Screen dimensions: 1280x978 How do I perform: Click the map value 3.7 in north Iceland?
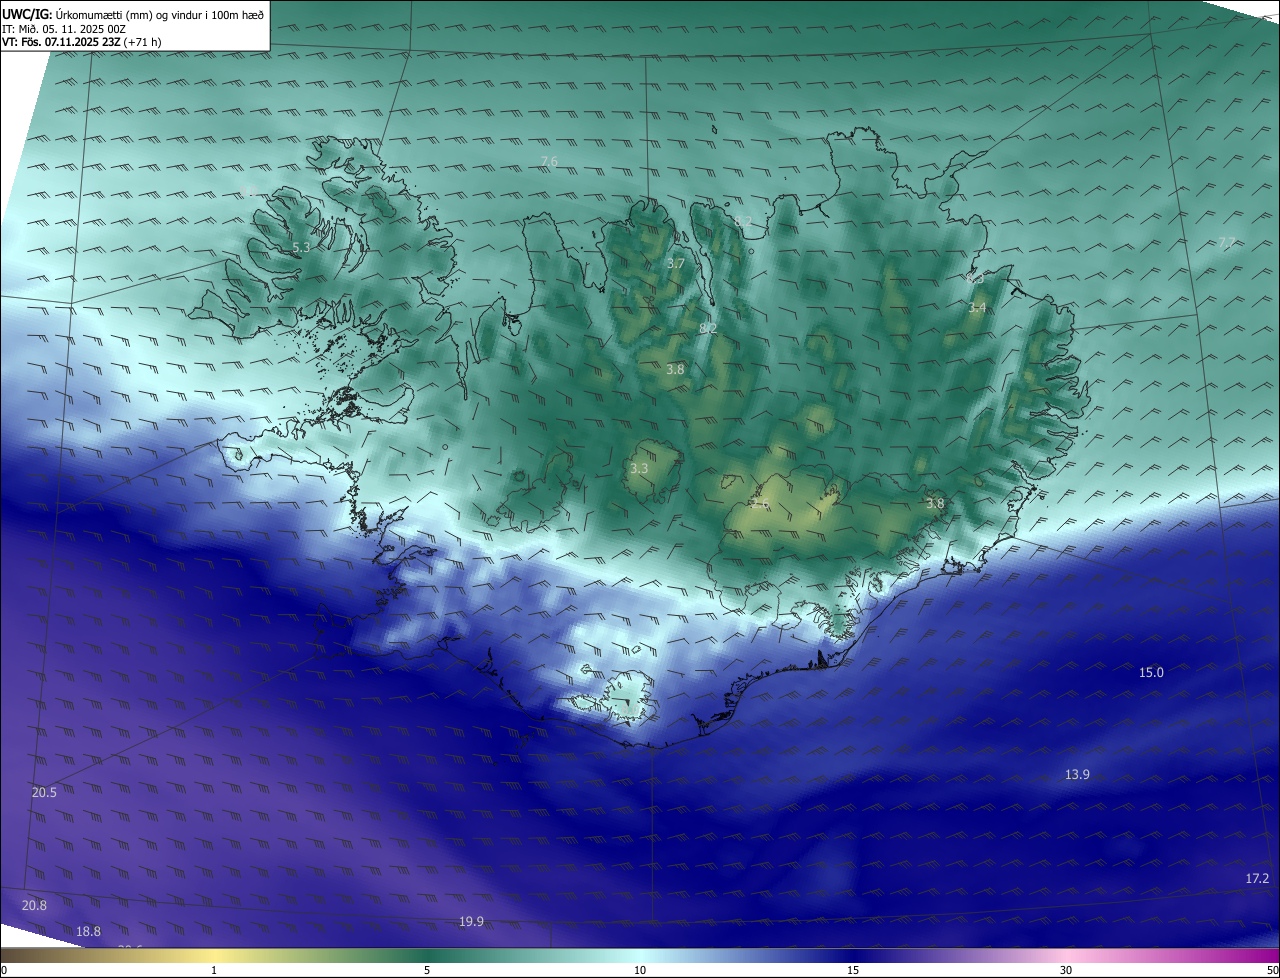click(x=675, y=264)
